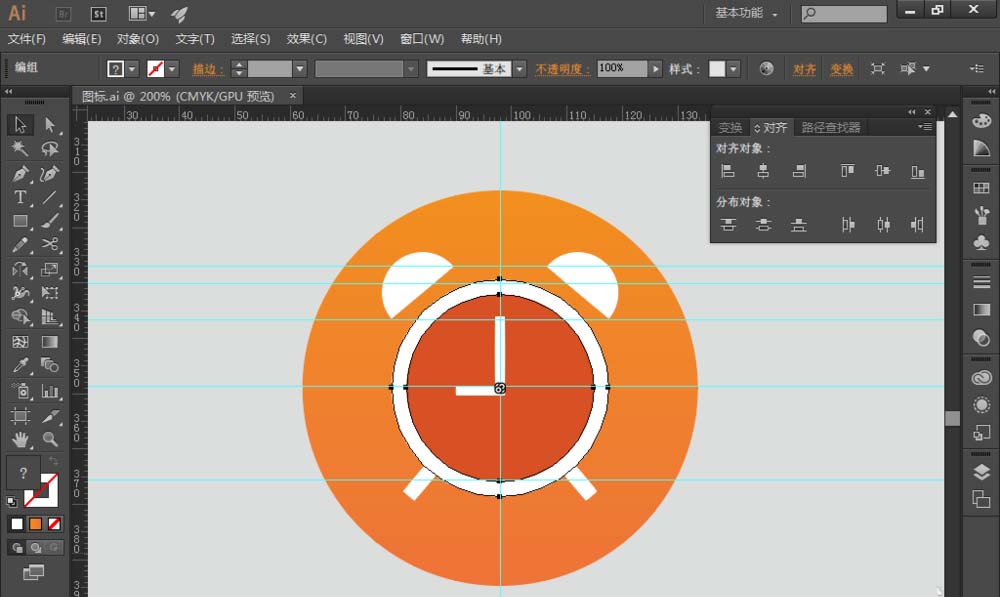Activate the Stroke box in toolbox
Viewport: 1000px width, 597px height.
pyautogui.click(x=46, y=494)
